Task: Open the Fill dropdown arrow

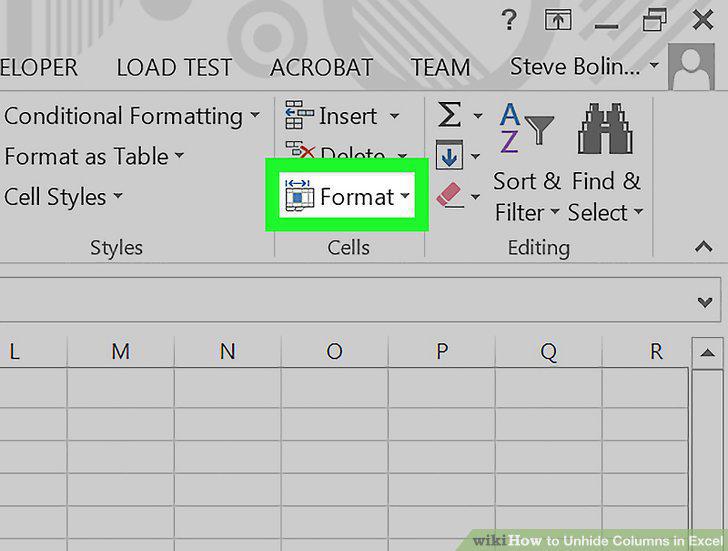Action: coord(475,156)
